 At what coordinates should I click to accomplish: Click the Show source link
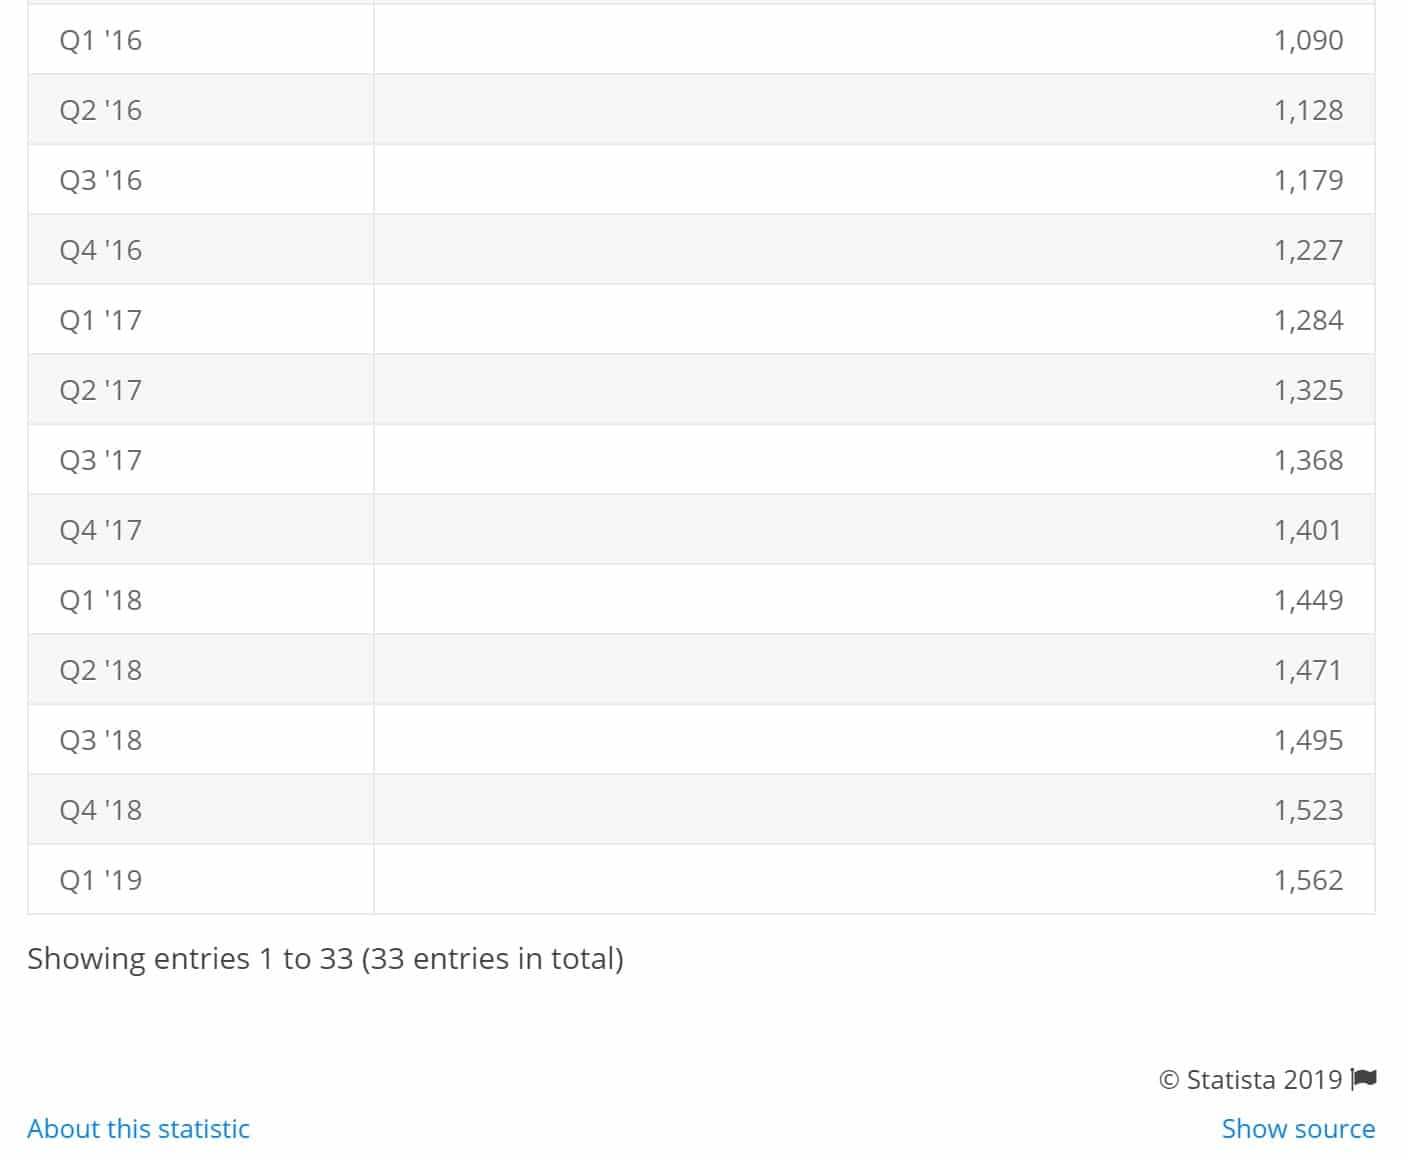coord(1298,1129)
